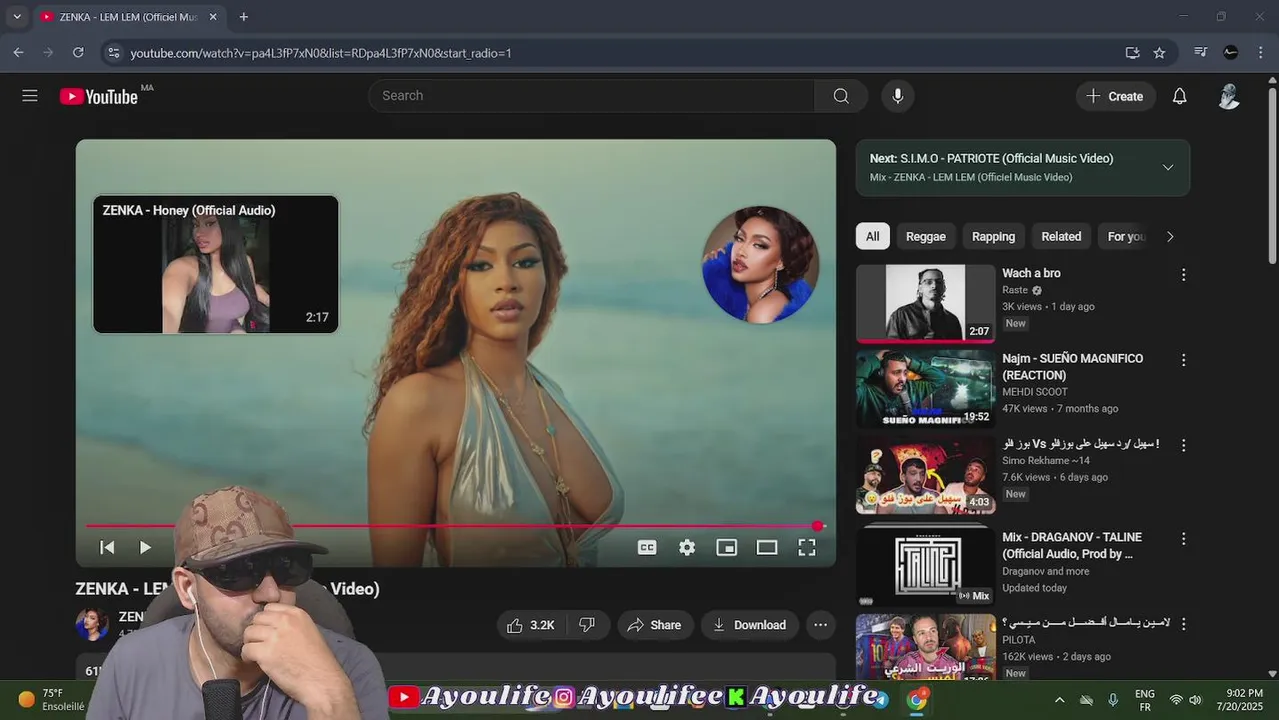
Task: Expand the Next up mix playlist chevron
Action: pos(1168,167)
